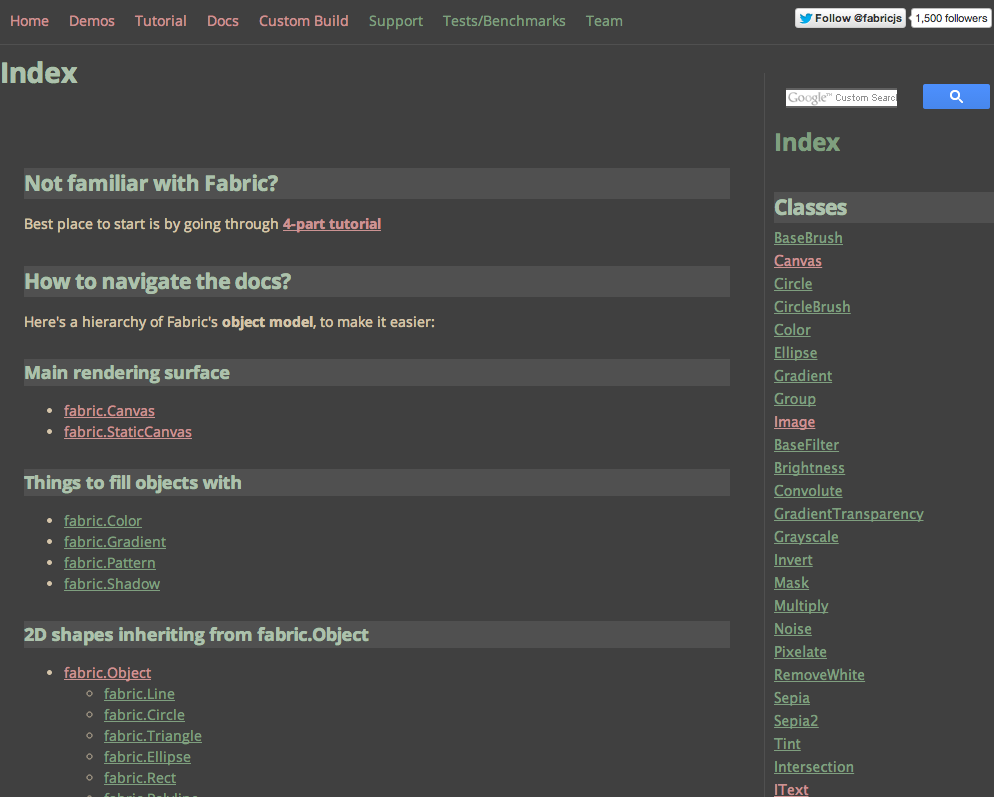Open the Tutorial menu item
This screenshot has height=797, width=994.
click(160, 21)
